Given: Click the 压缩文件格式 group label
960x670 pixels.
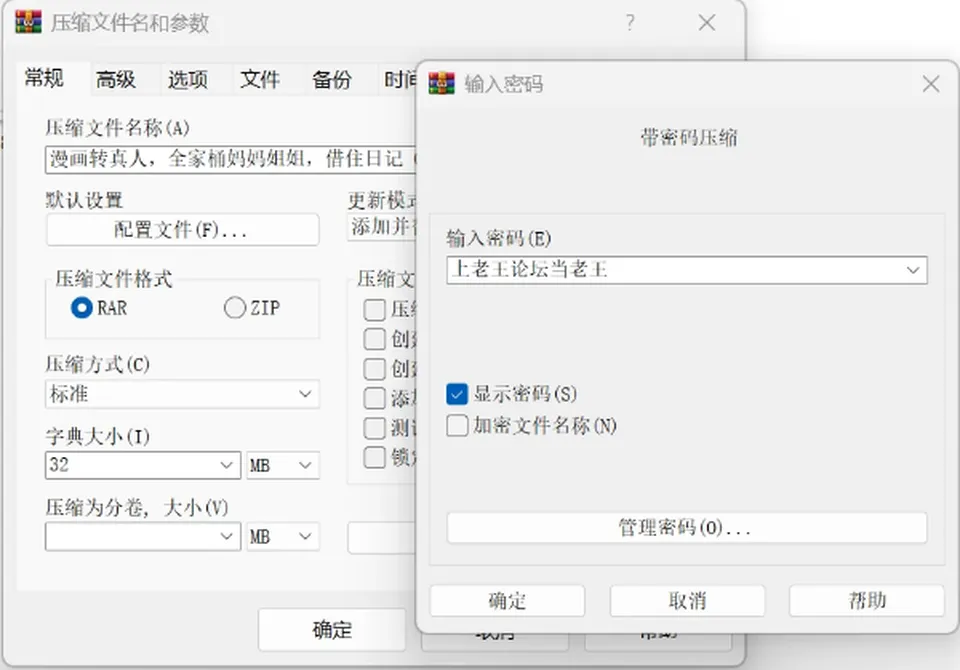Looking at the screenshot, I should click(114, 279).
